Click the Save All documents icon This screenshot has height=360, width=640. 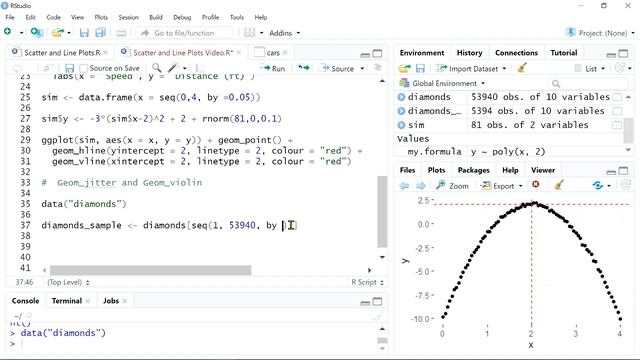[100, 33]
